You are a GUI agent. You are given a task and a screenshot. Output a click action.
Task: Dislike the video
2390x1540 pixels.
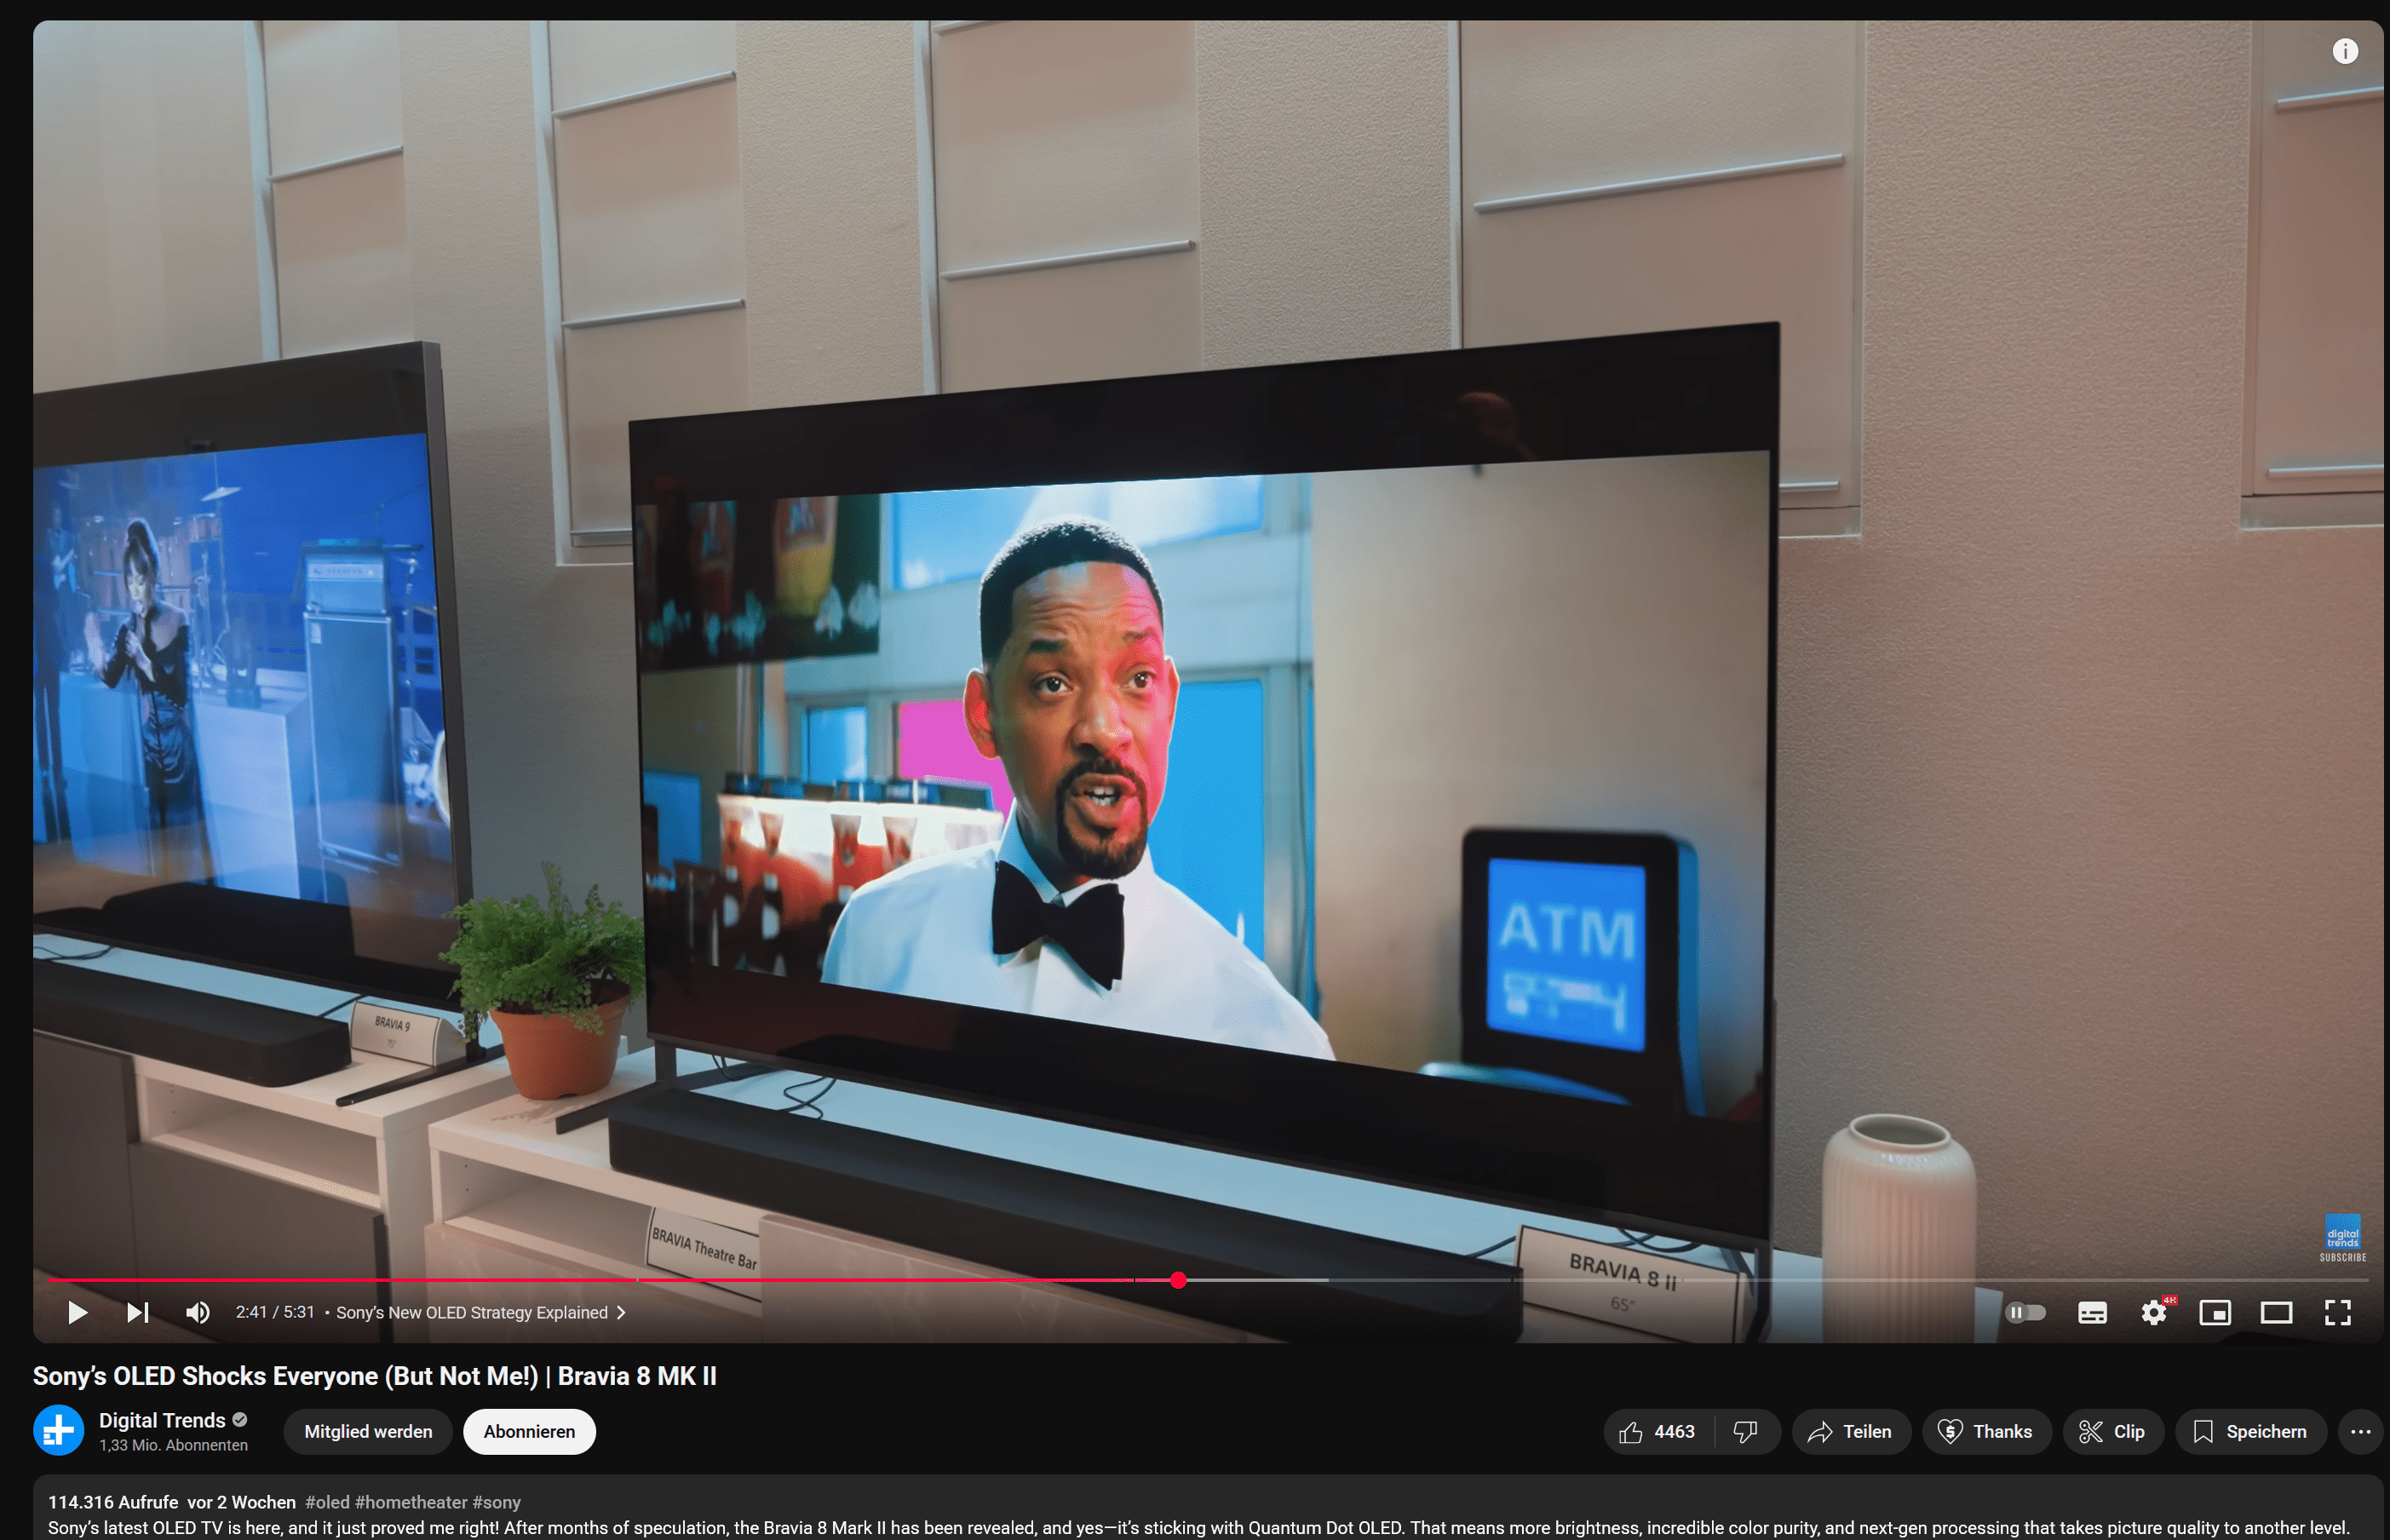(x=1747, y=1431)
